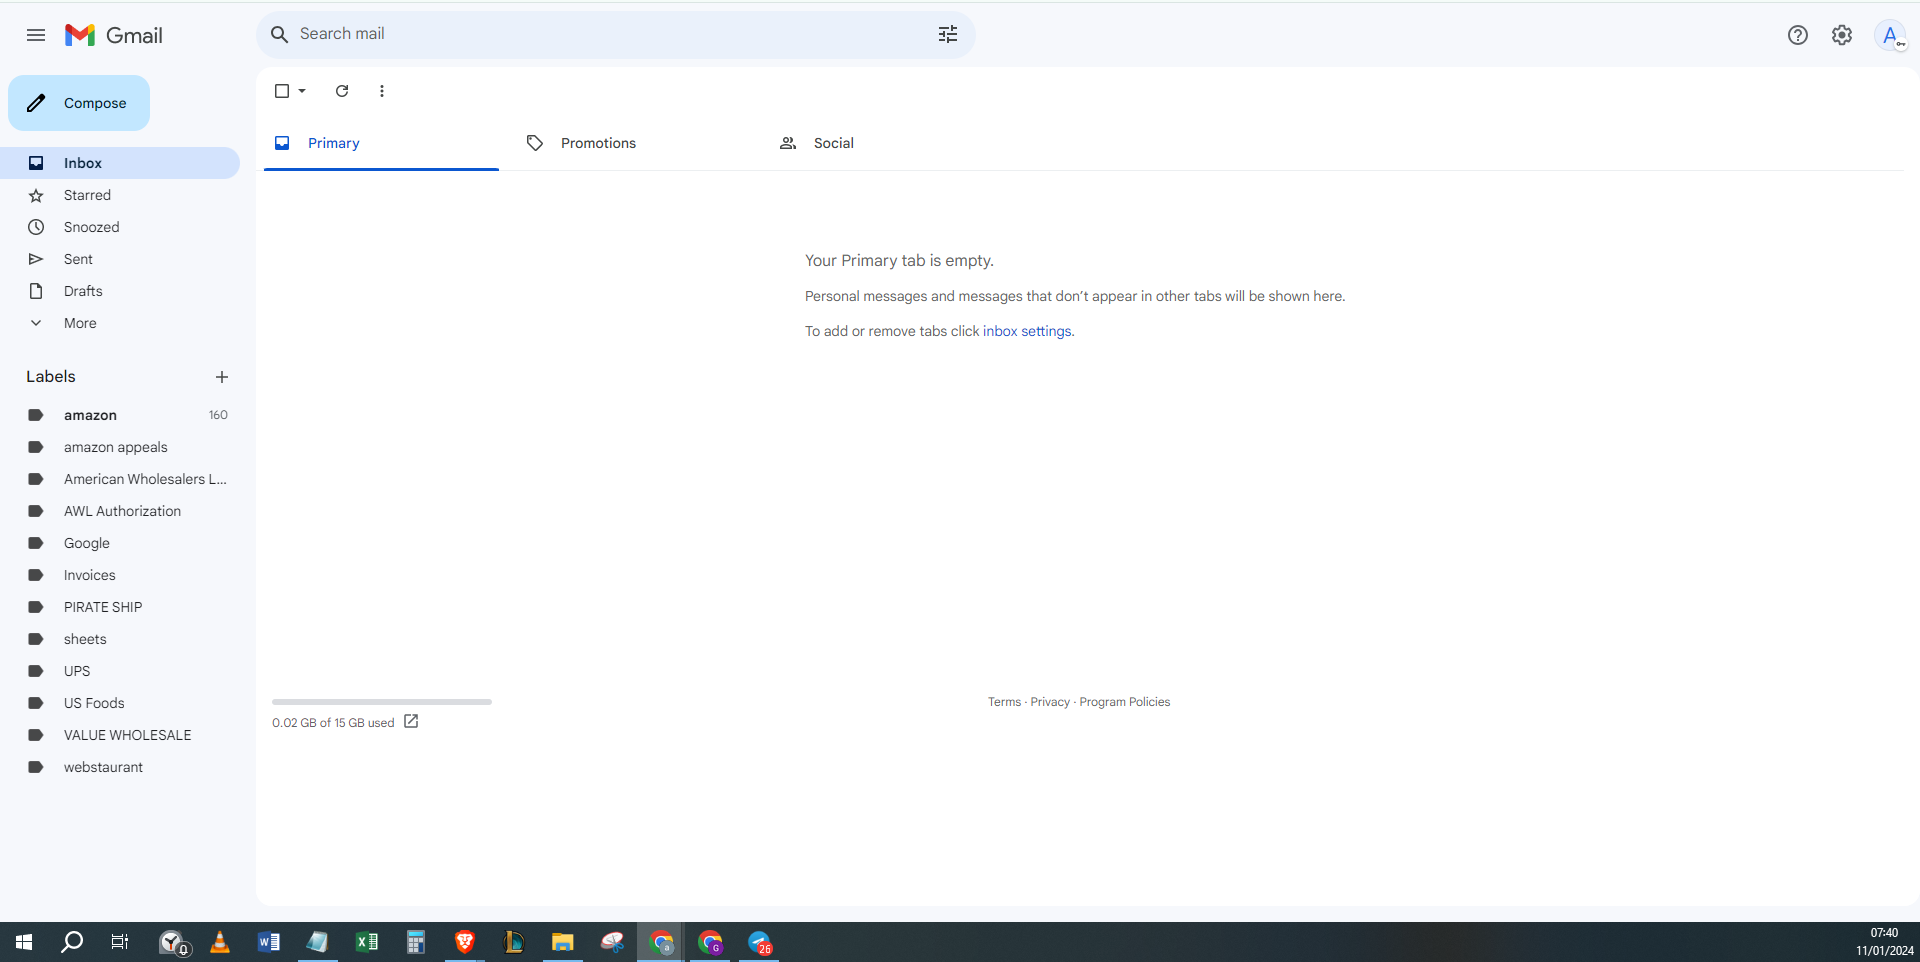This screenshot has height=962, width=1920.
Task: Click the 0.02 GB of 15 GB used text
Action: [x=333, y=723]
